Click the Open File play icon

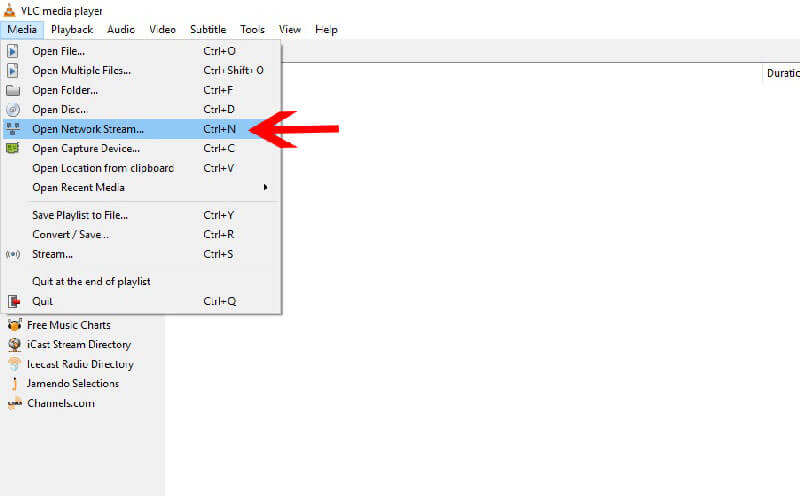pyautogui.click(x=13, y=51)
